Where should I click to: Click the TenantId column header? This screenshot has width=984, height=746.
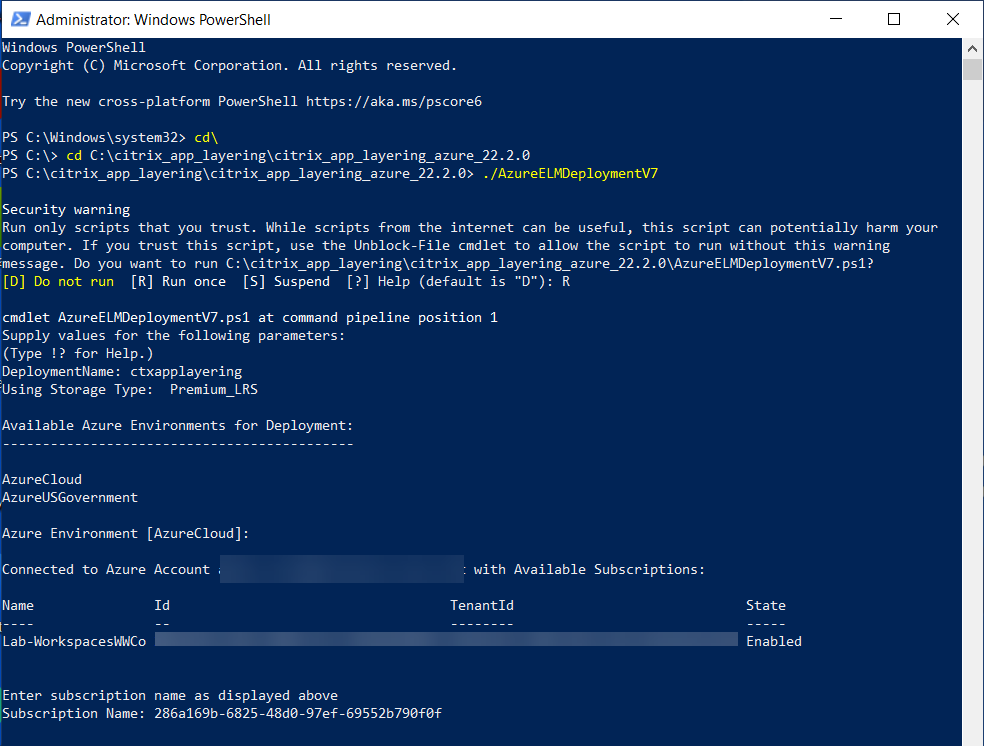481,605
